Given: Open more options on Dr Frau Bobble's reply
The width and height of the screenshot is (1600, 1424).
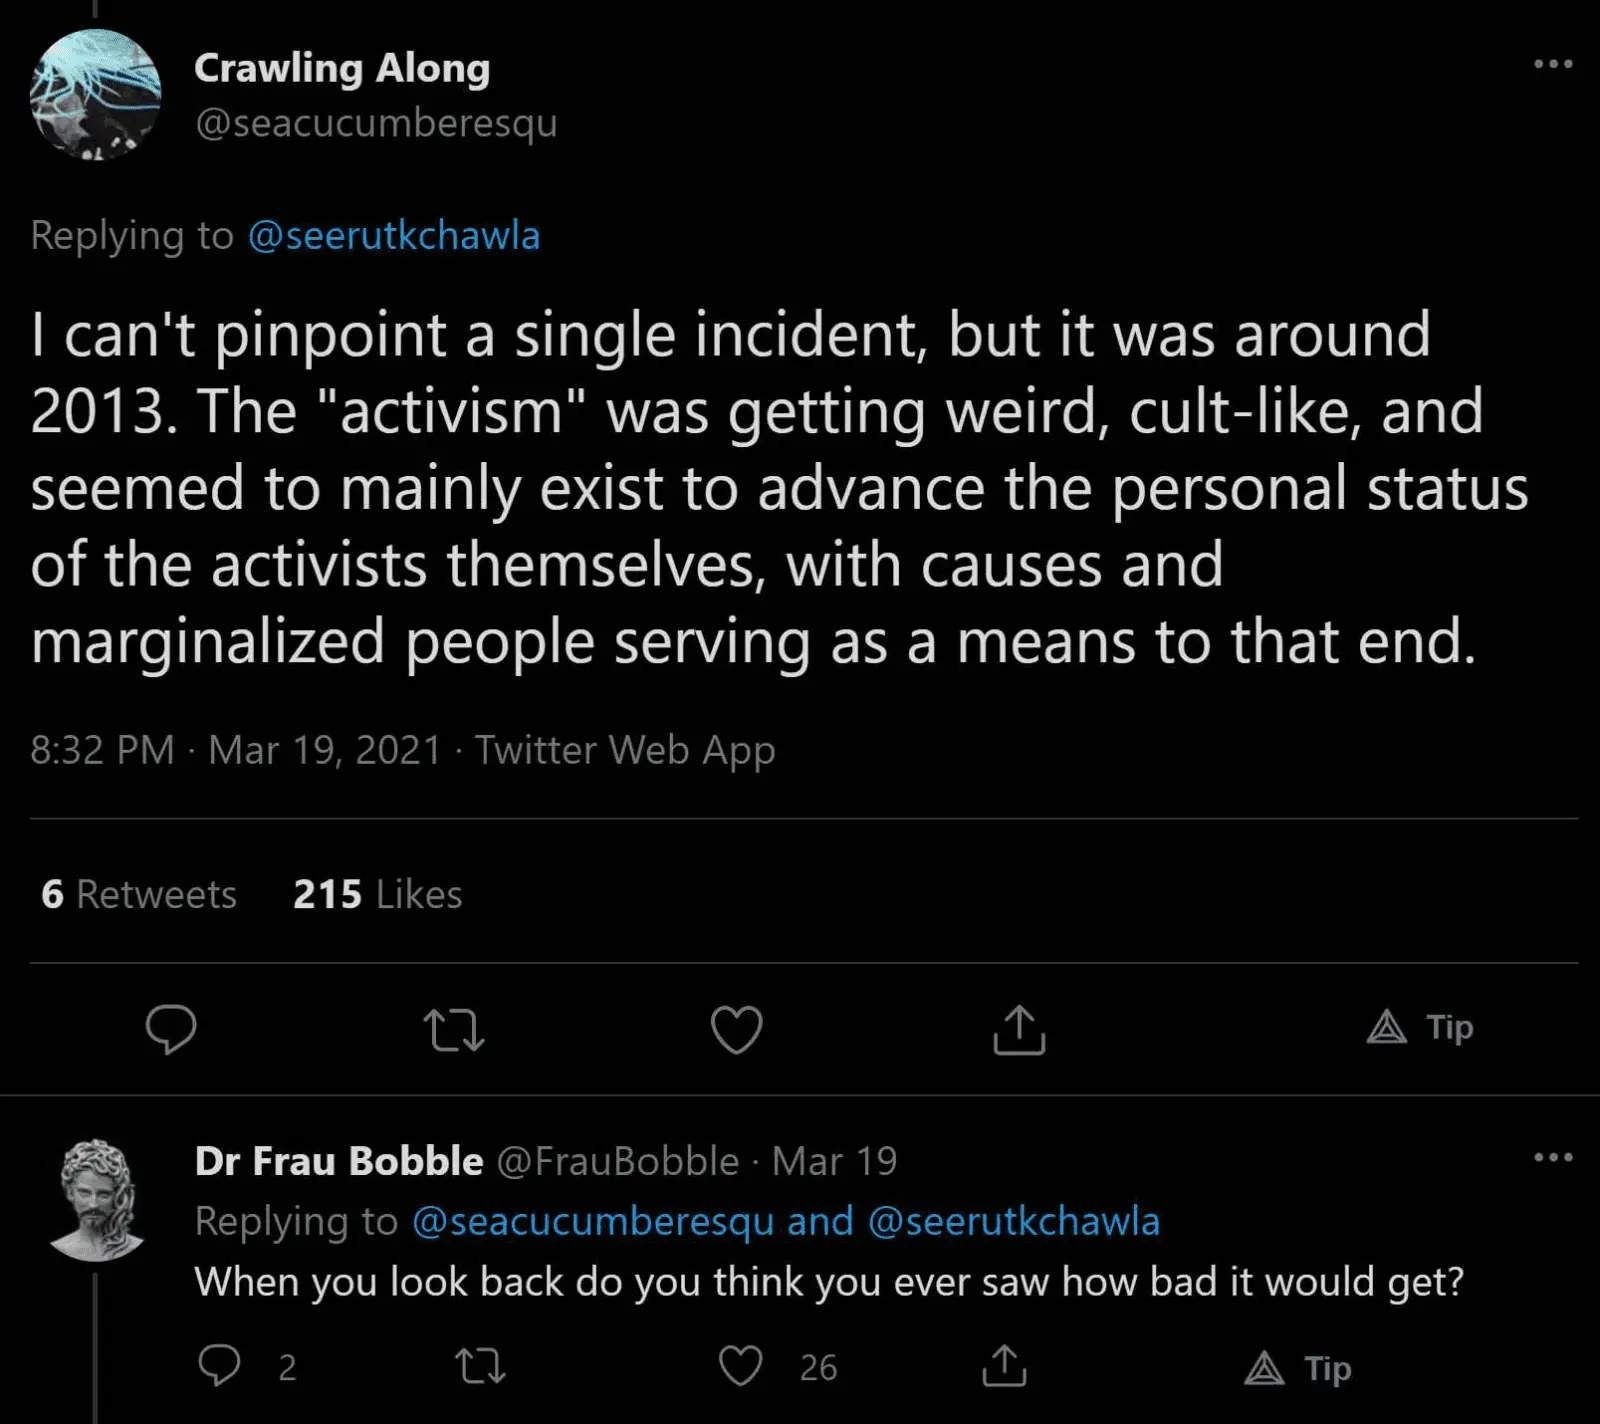Looking at the screenshot, I should click(x=1552, y=1158).
